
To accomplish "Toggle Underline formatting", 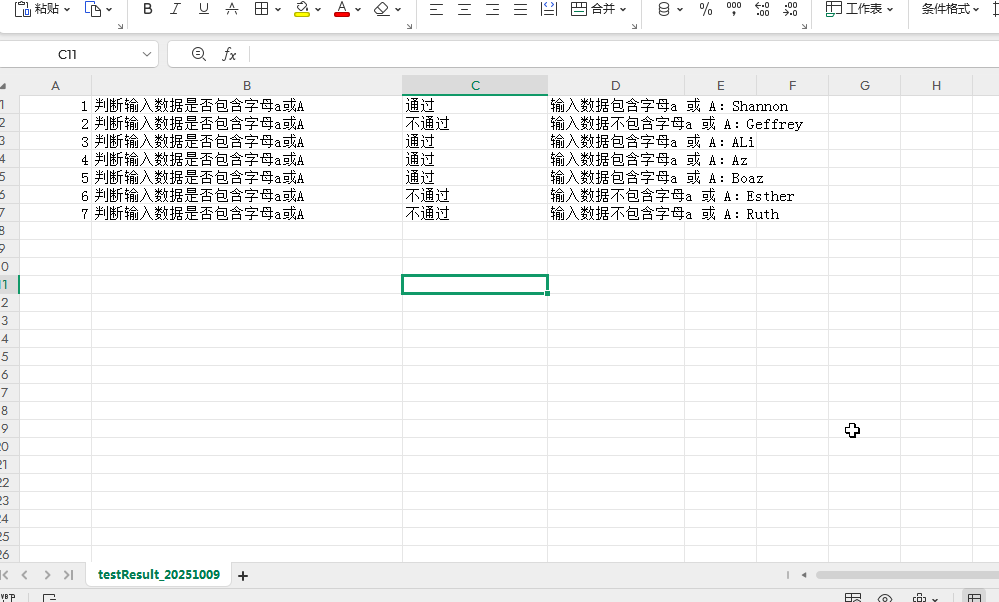I will [x=204, y=9].
